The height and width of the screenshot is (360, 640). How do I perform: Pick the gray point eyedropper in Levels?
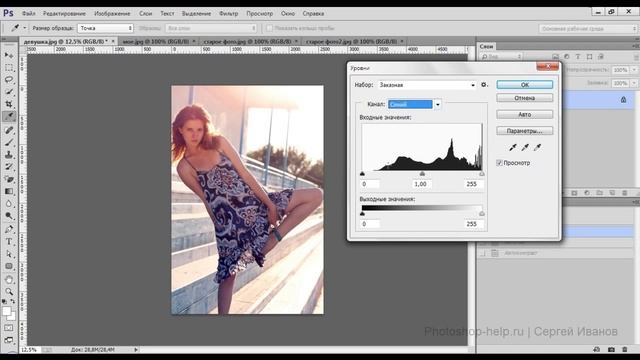(525, 147)
